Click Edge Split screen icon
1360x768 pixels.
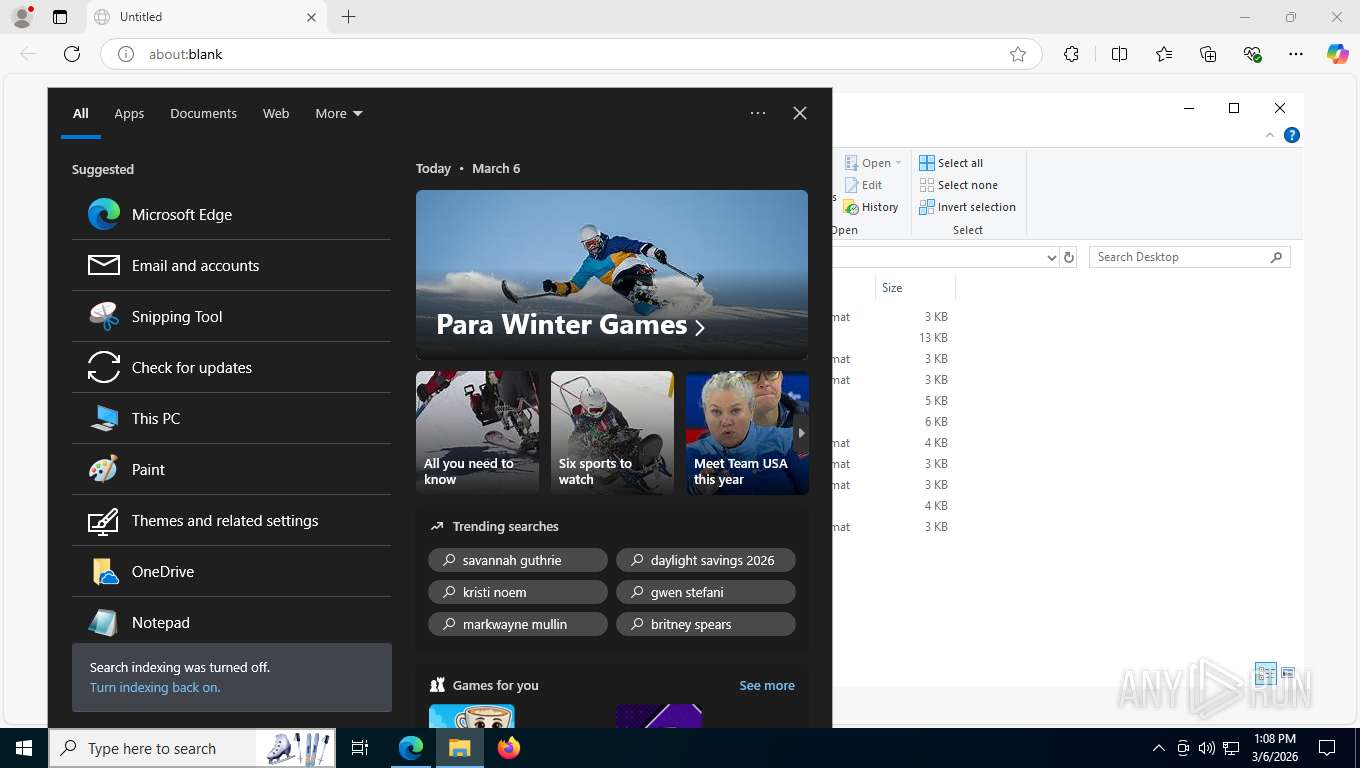tap(1119, 54)
